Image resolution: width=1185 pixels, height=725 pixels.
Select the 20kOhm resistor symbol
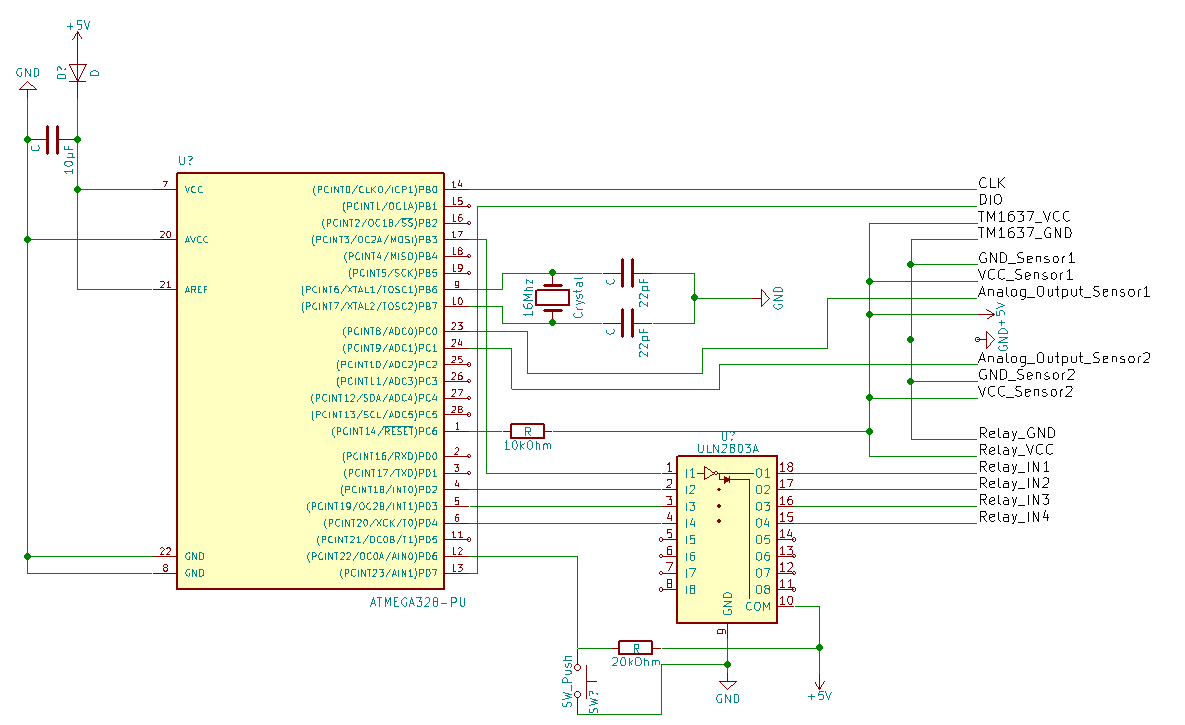click(x=634, y=647)
